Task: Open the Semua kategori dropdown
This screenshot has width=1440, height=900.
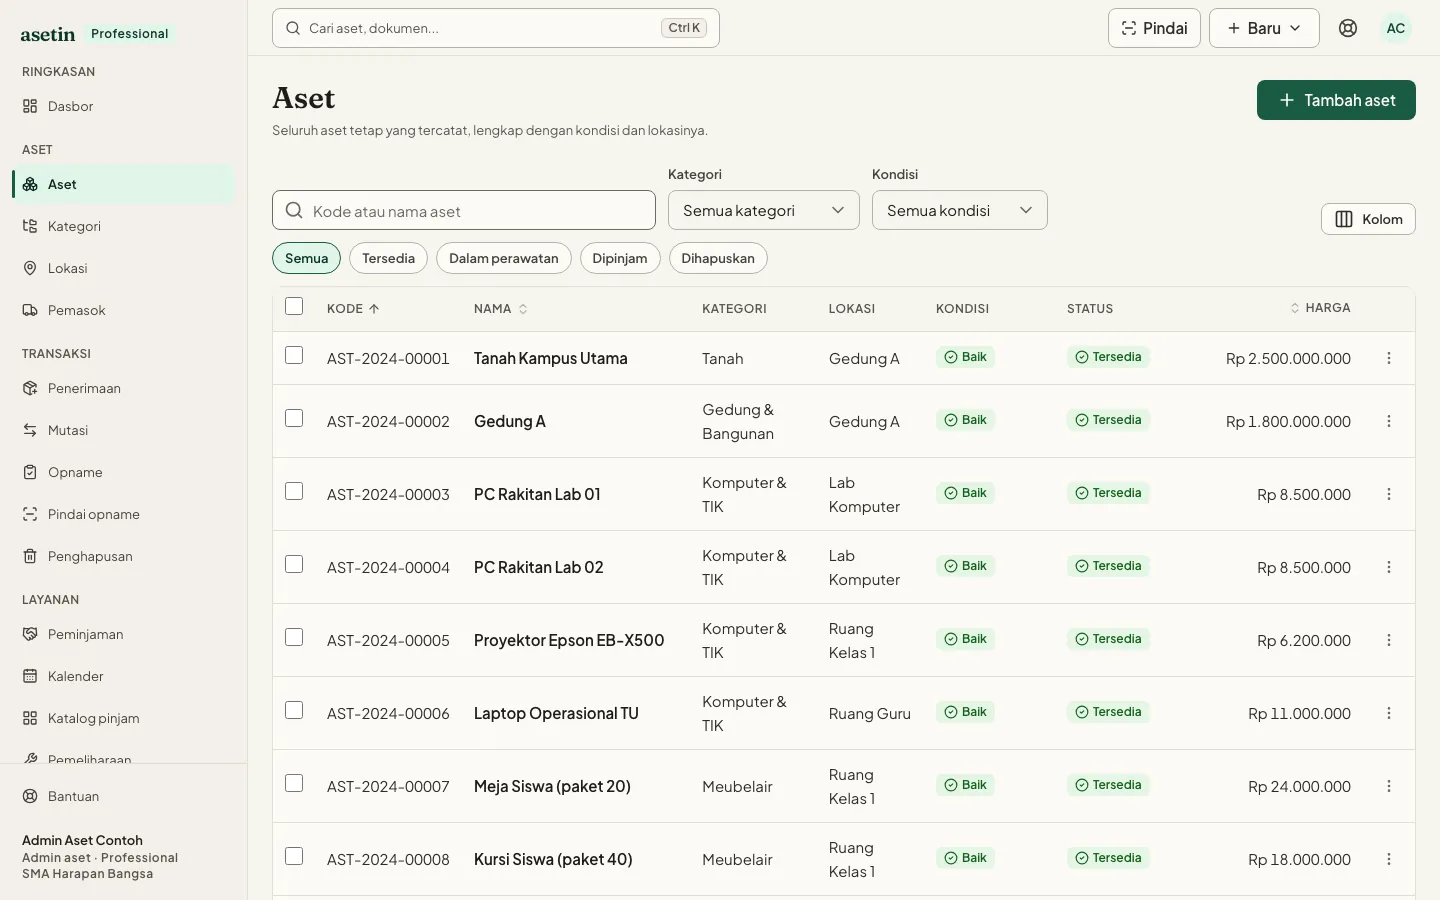Action: click(x=764, y=210)
